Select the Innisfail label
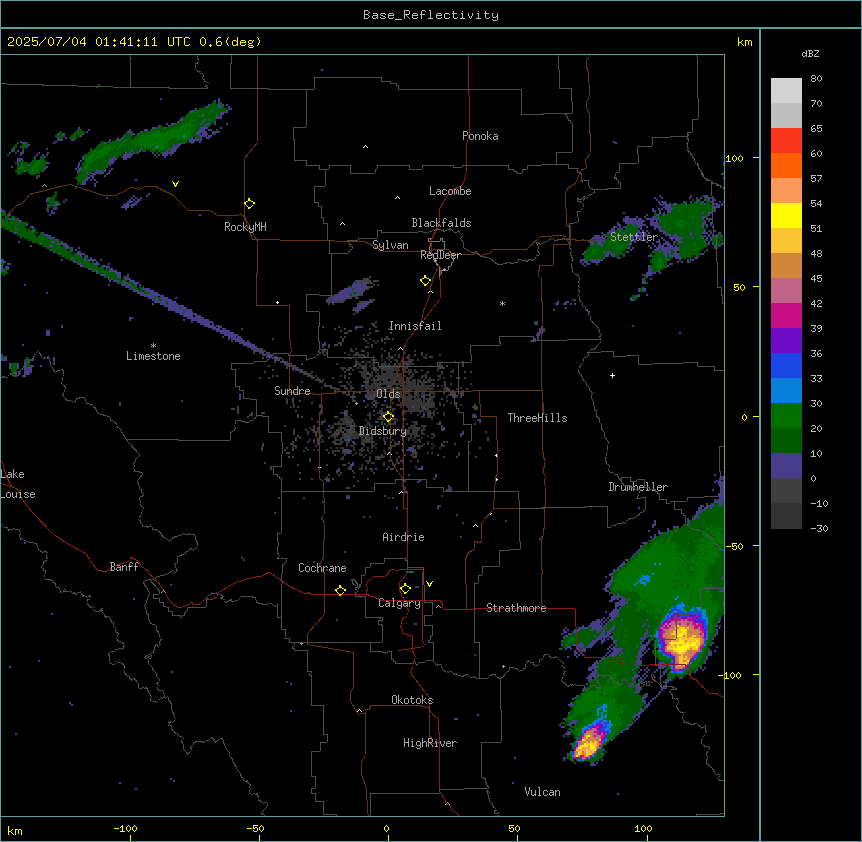The height and width of the screenshot is (842, 862). [415, 326]
